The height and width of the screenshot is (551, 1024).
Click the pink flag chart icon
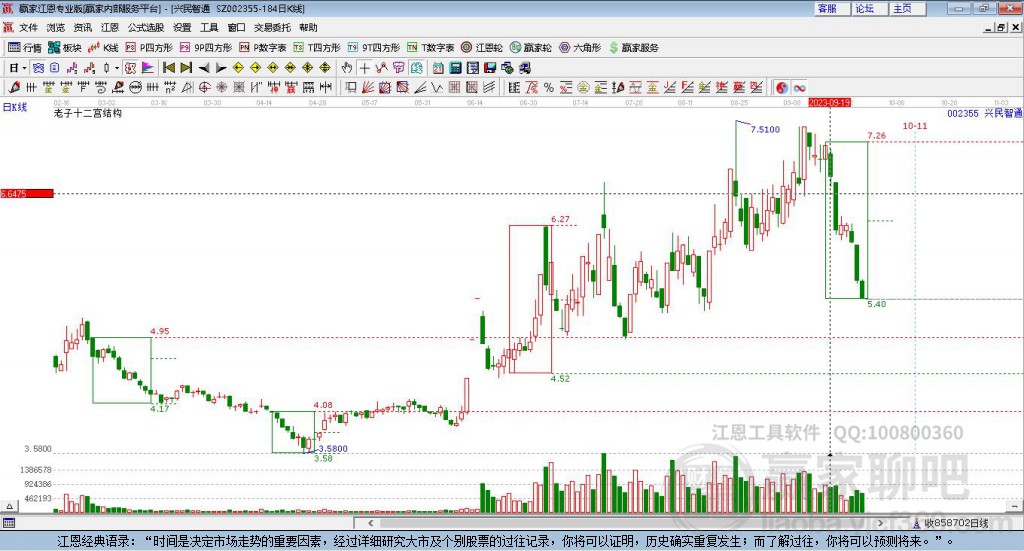coord(148,68)
